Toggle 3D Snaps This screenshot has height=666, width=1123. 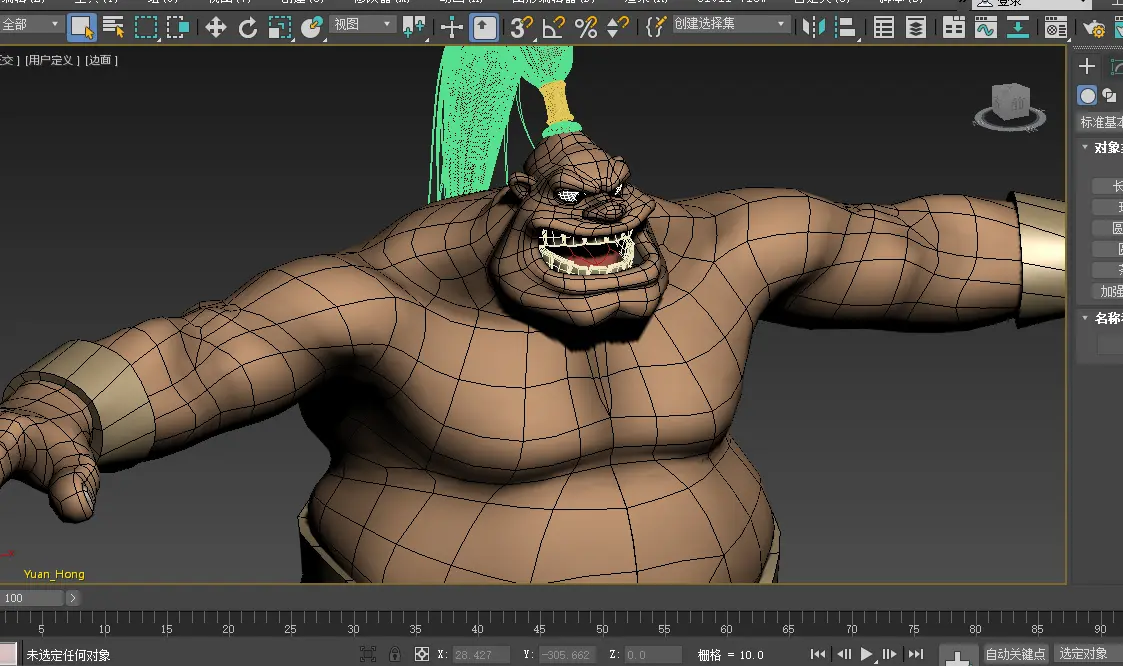click(521, 27)
